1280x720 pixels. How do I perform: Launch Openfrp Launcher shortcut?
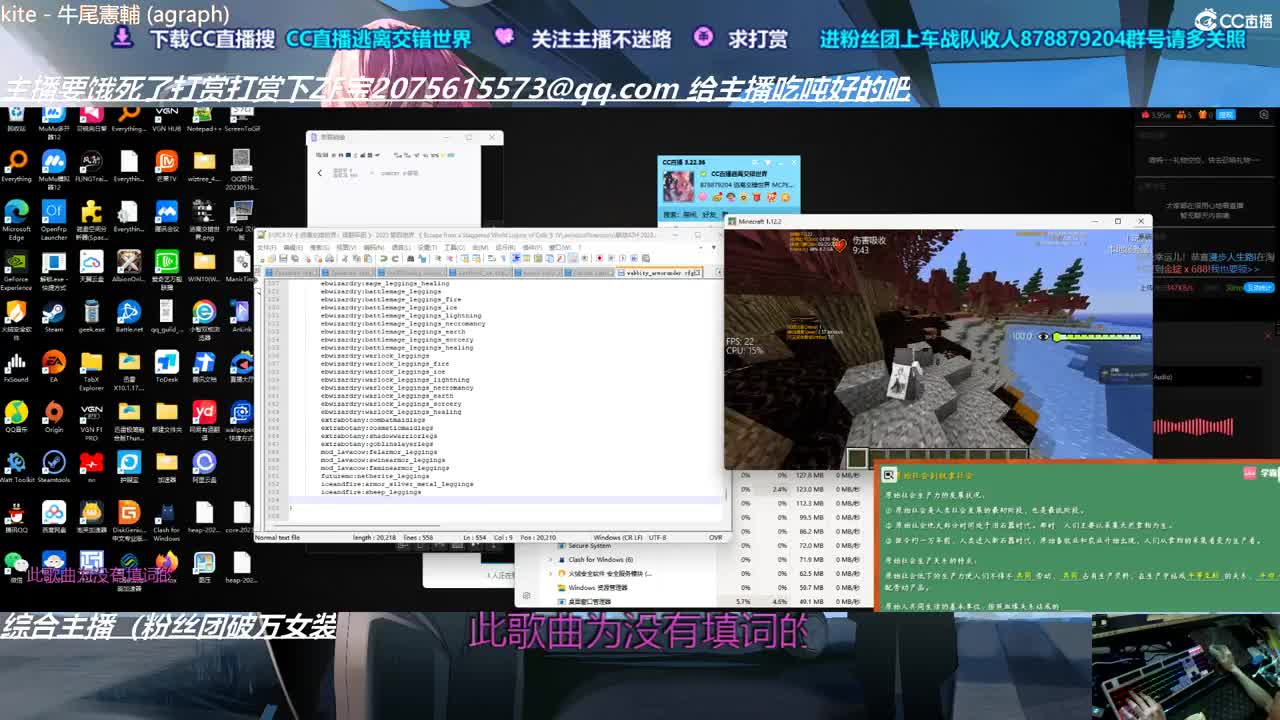(x=53, y=219)
